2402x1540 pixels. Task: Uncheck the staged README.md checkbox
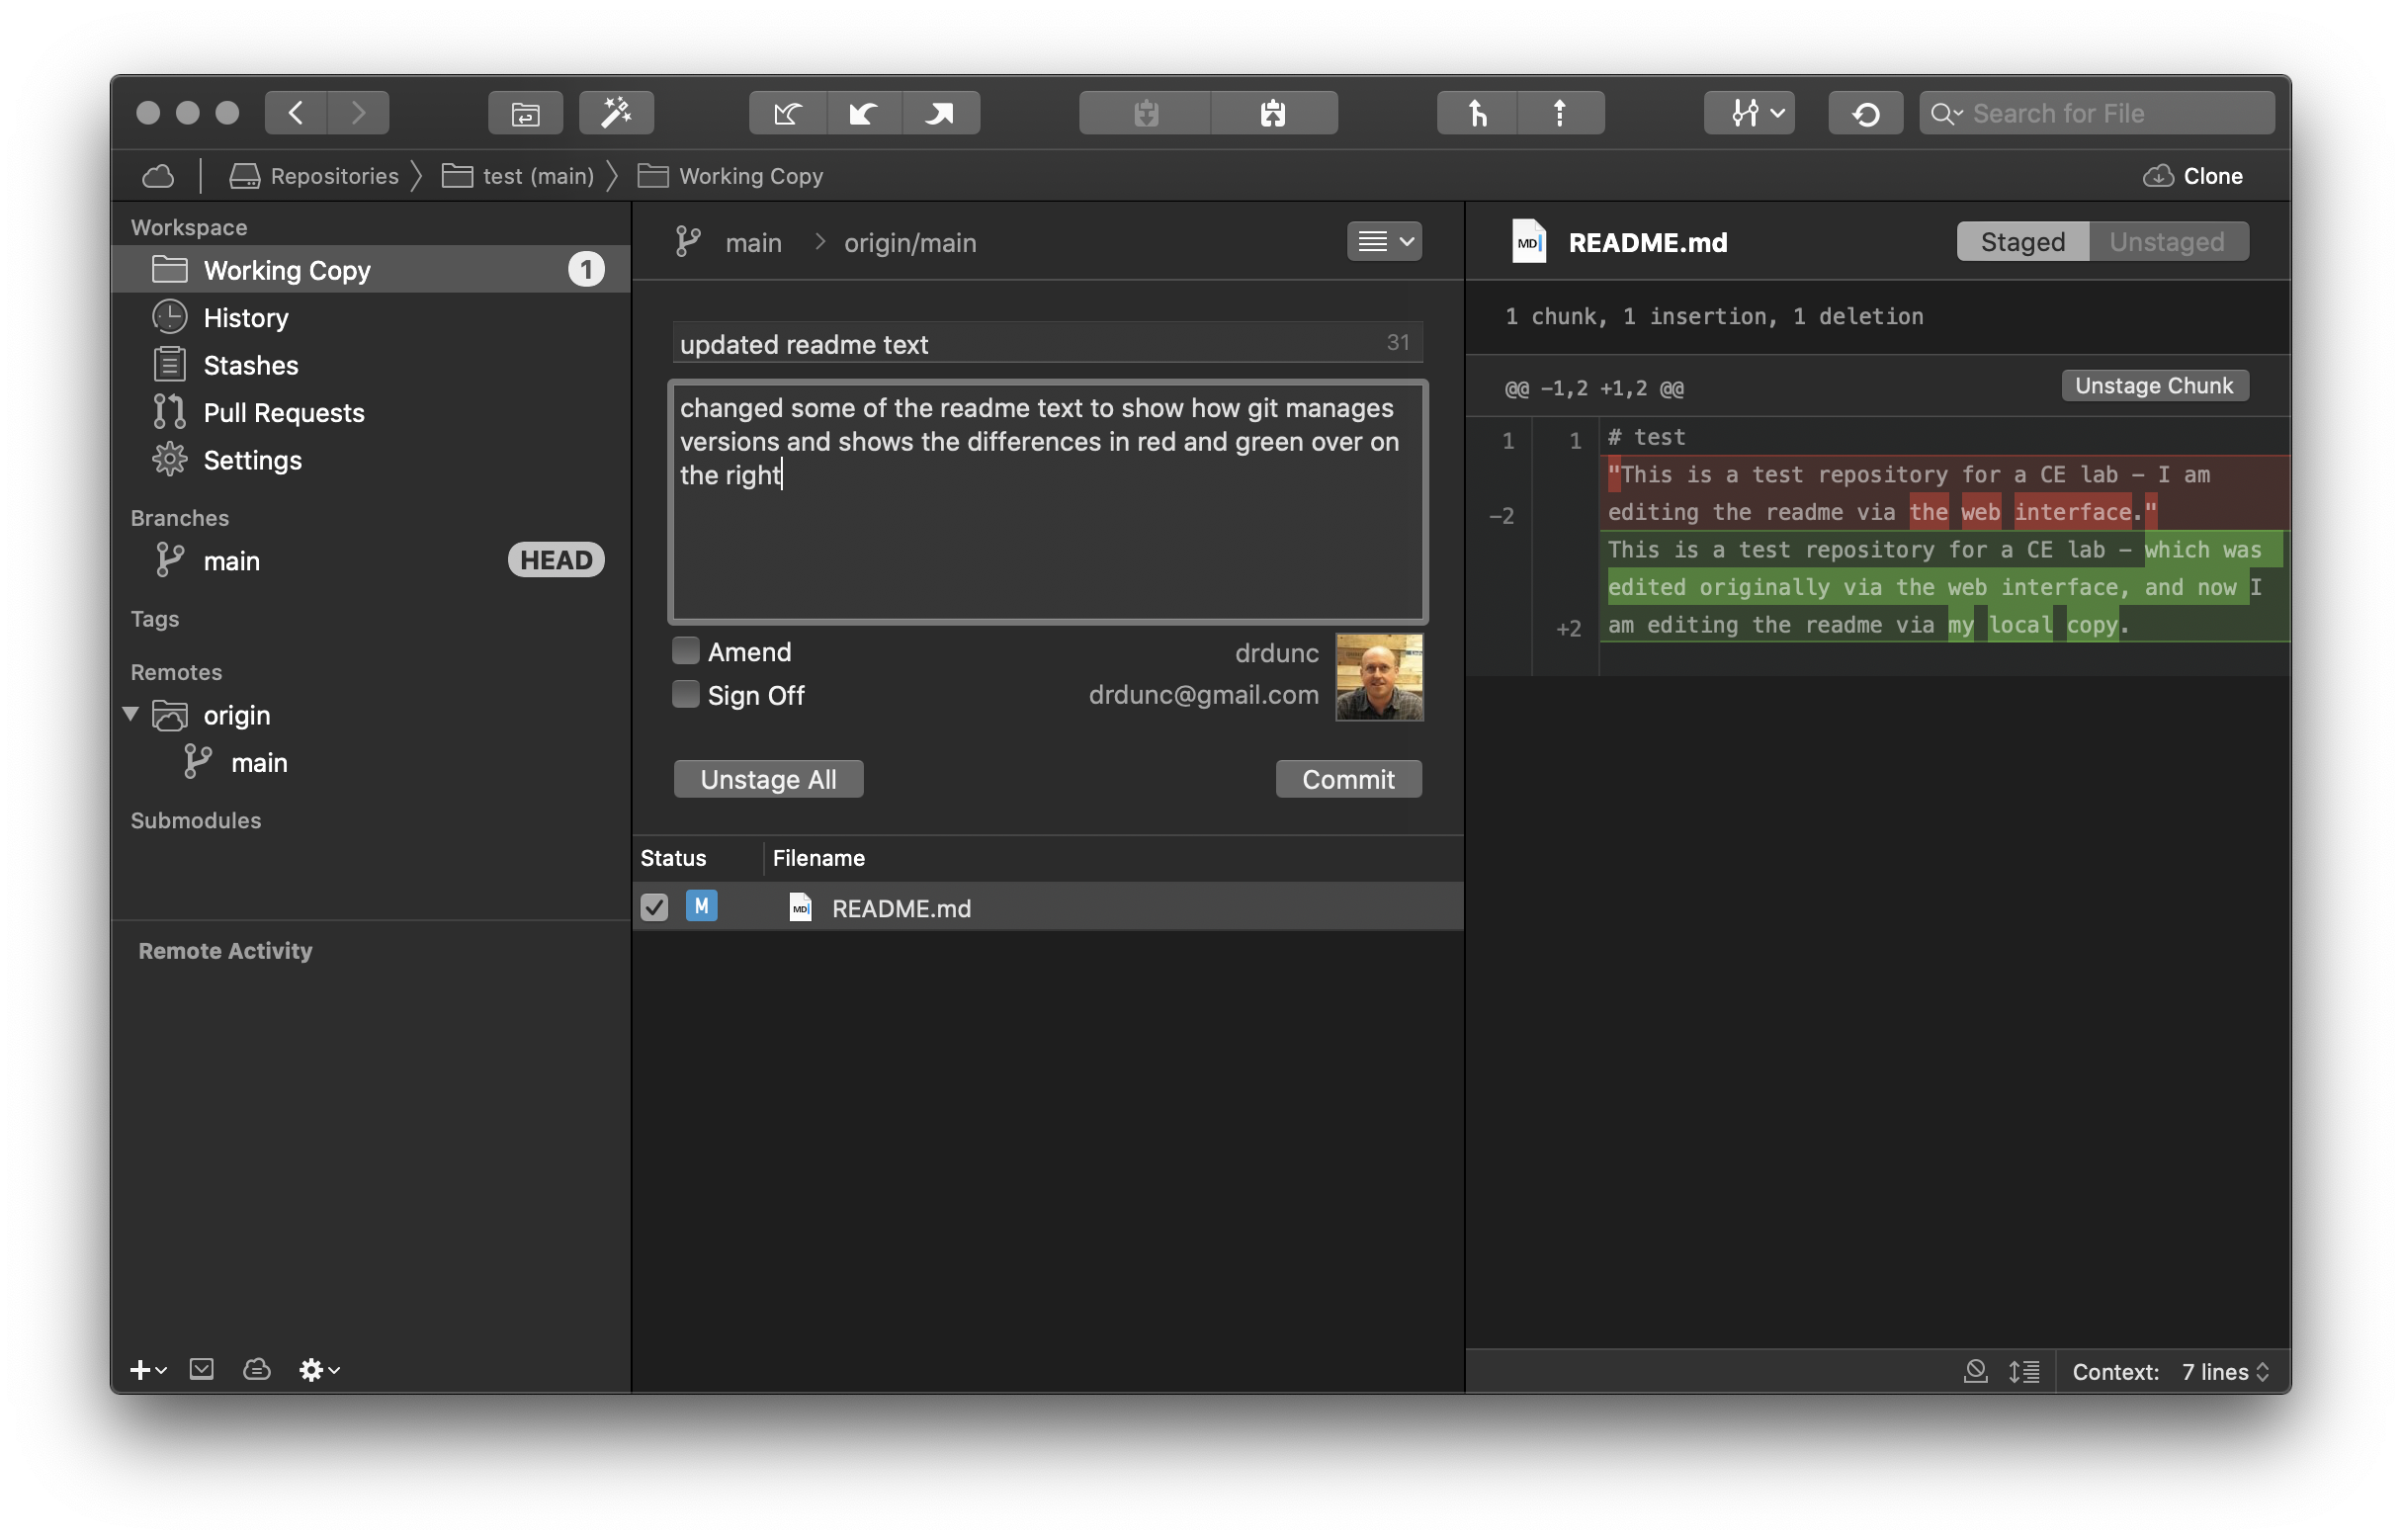point(654,907)
